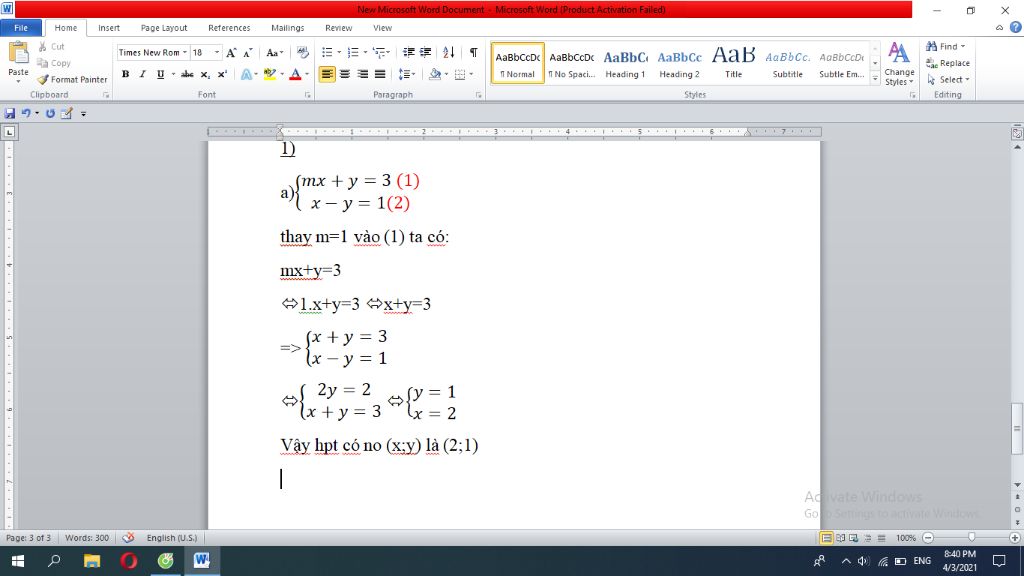Open the Bullets list dropdown arrow
Screen dimensions: 1024x576
point(339,53)
